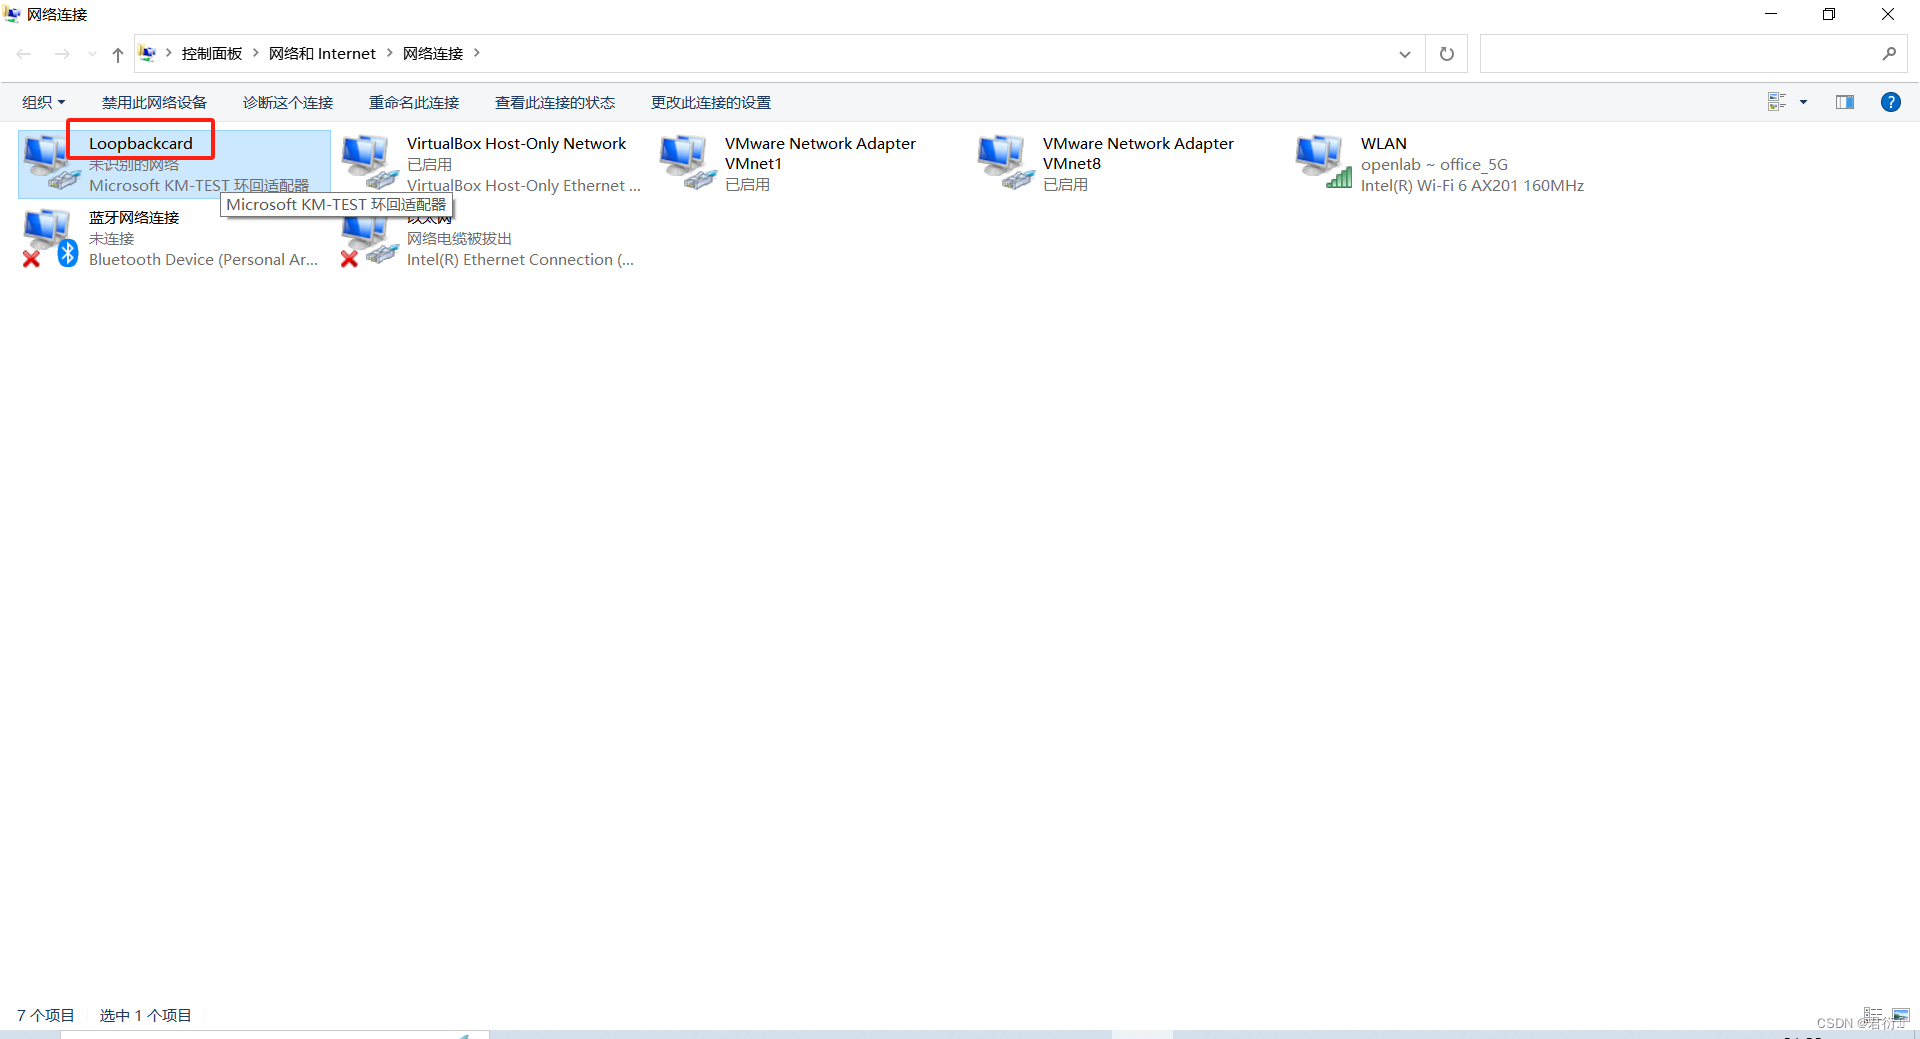Refresh the address bar location

[x=1446, y=54]
